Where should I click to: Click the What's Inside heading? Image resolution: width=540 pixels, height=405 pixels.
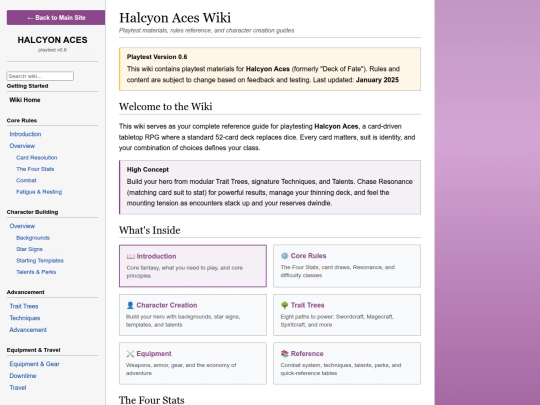(x=149, y=230)
